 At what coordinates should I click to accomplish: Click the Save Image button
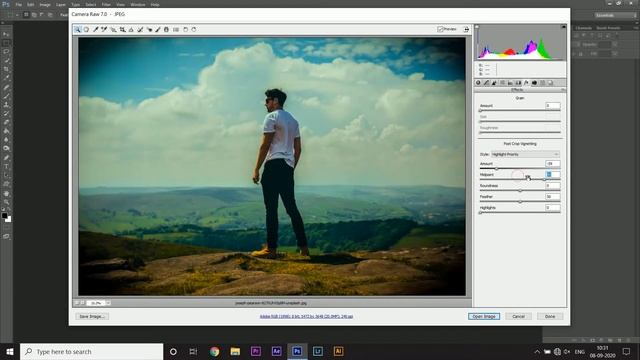(x=92, y=316)
